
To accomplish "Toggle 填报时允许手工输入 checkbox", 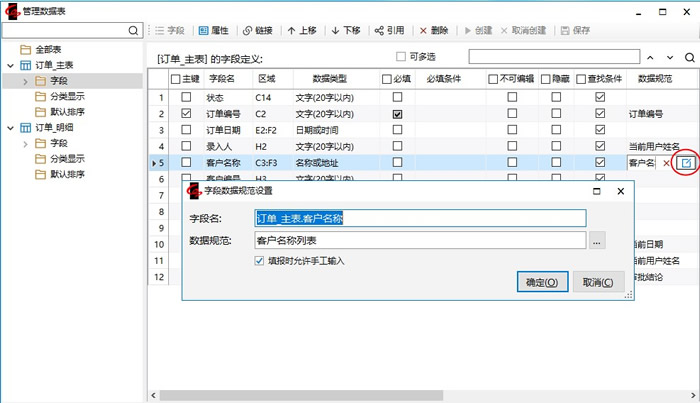I will pyautogui.click(x=260, y=261).
